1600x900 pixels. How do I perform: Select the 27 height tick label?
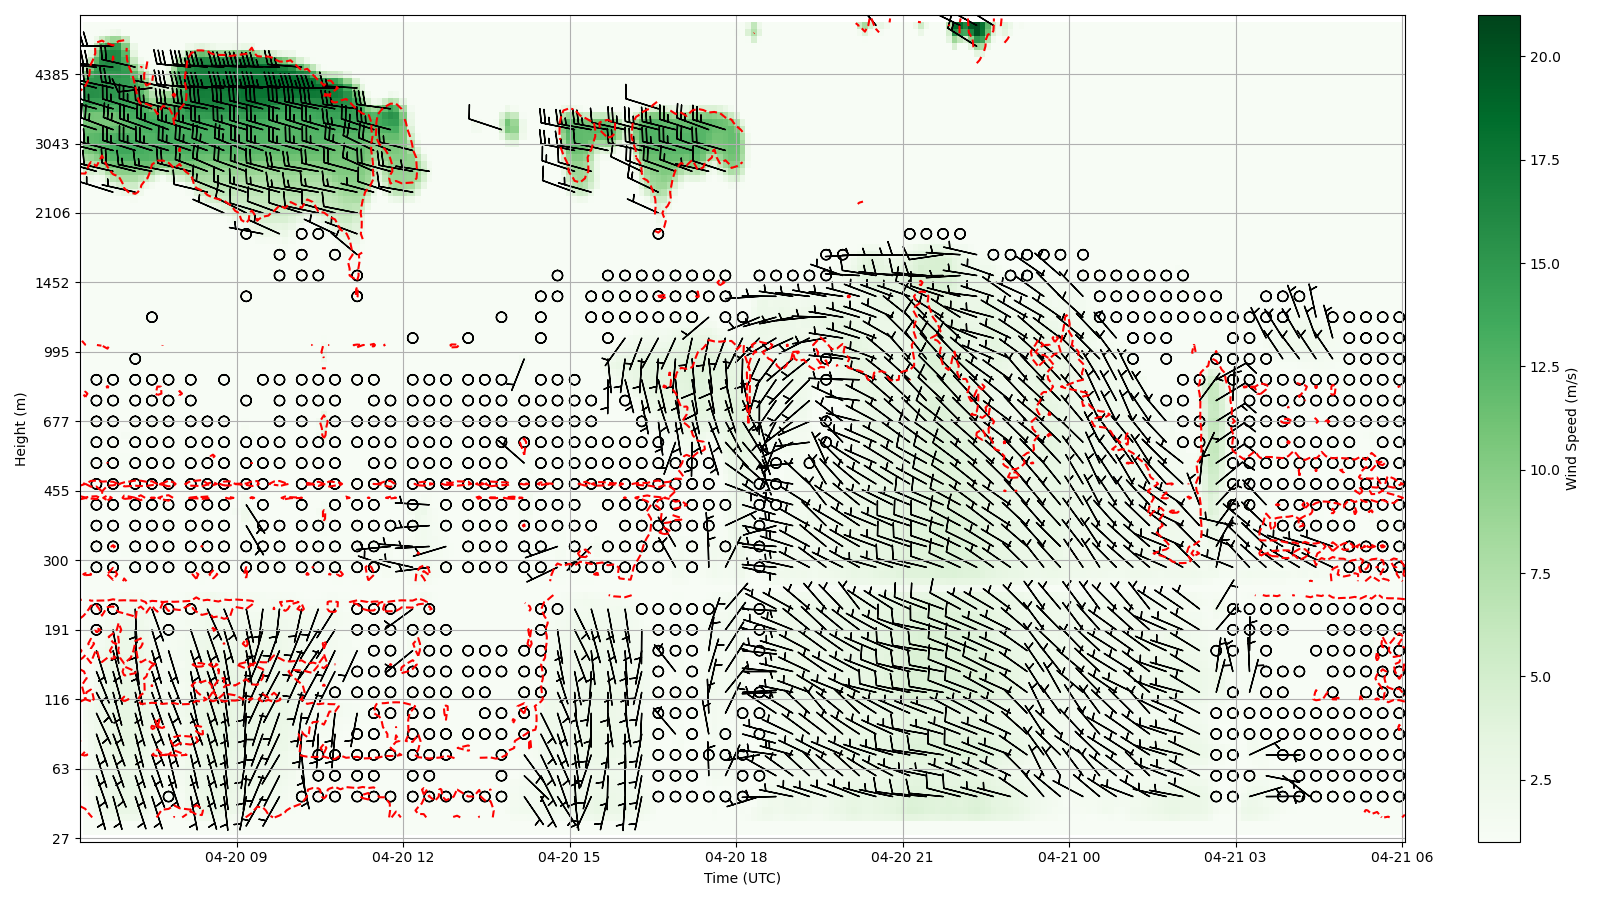pos(60,839)
